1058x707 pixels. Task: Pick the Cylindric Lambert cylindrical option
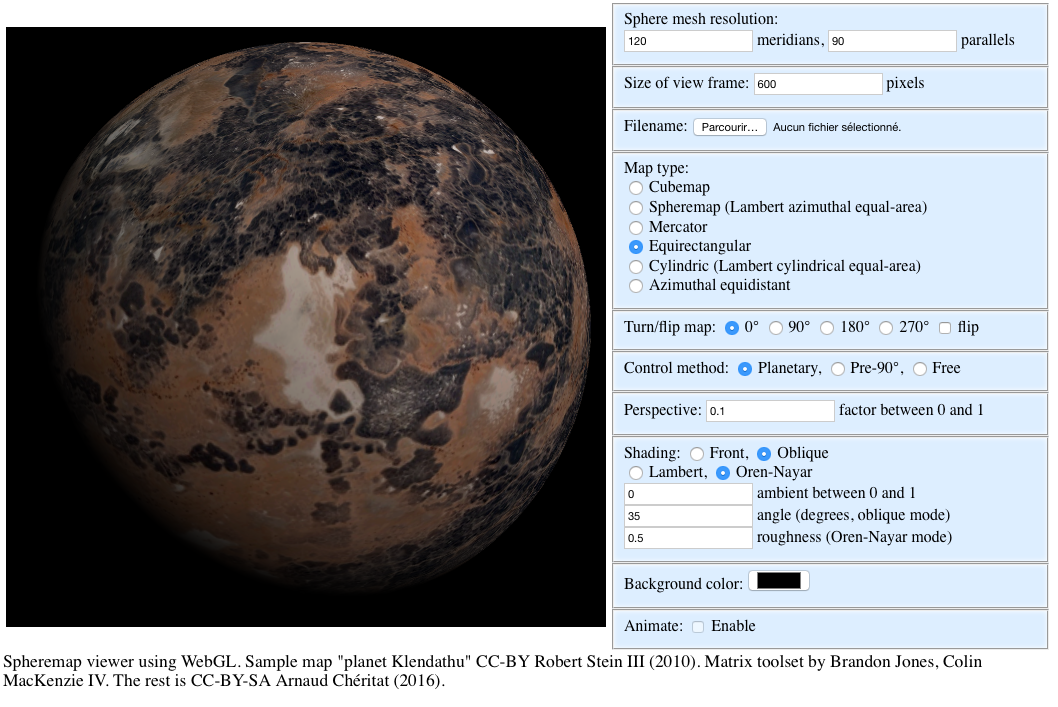pyautogui.click(x=635, y=266)
